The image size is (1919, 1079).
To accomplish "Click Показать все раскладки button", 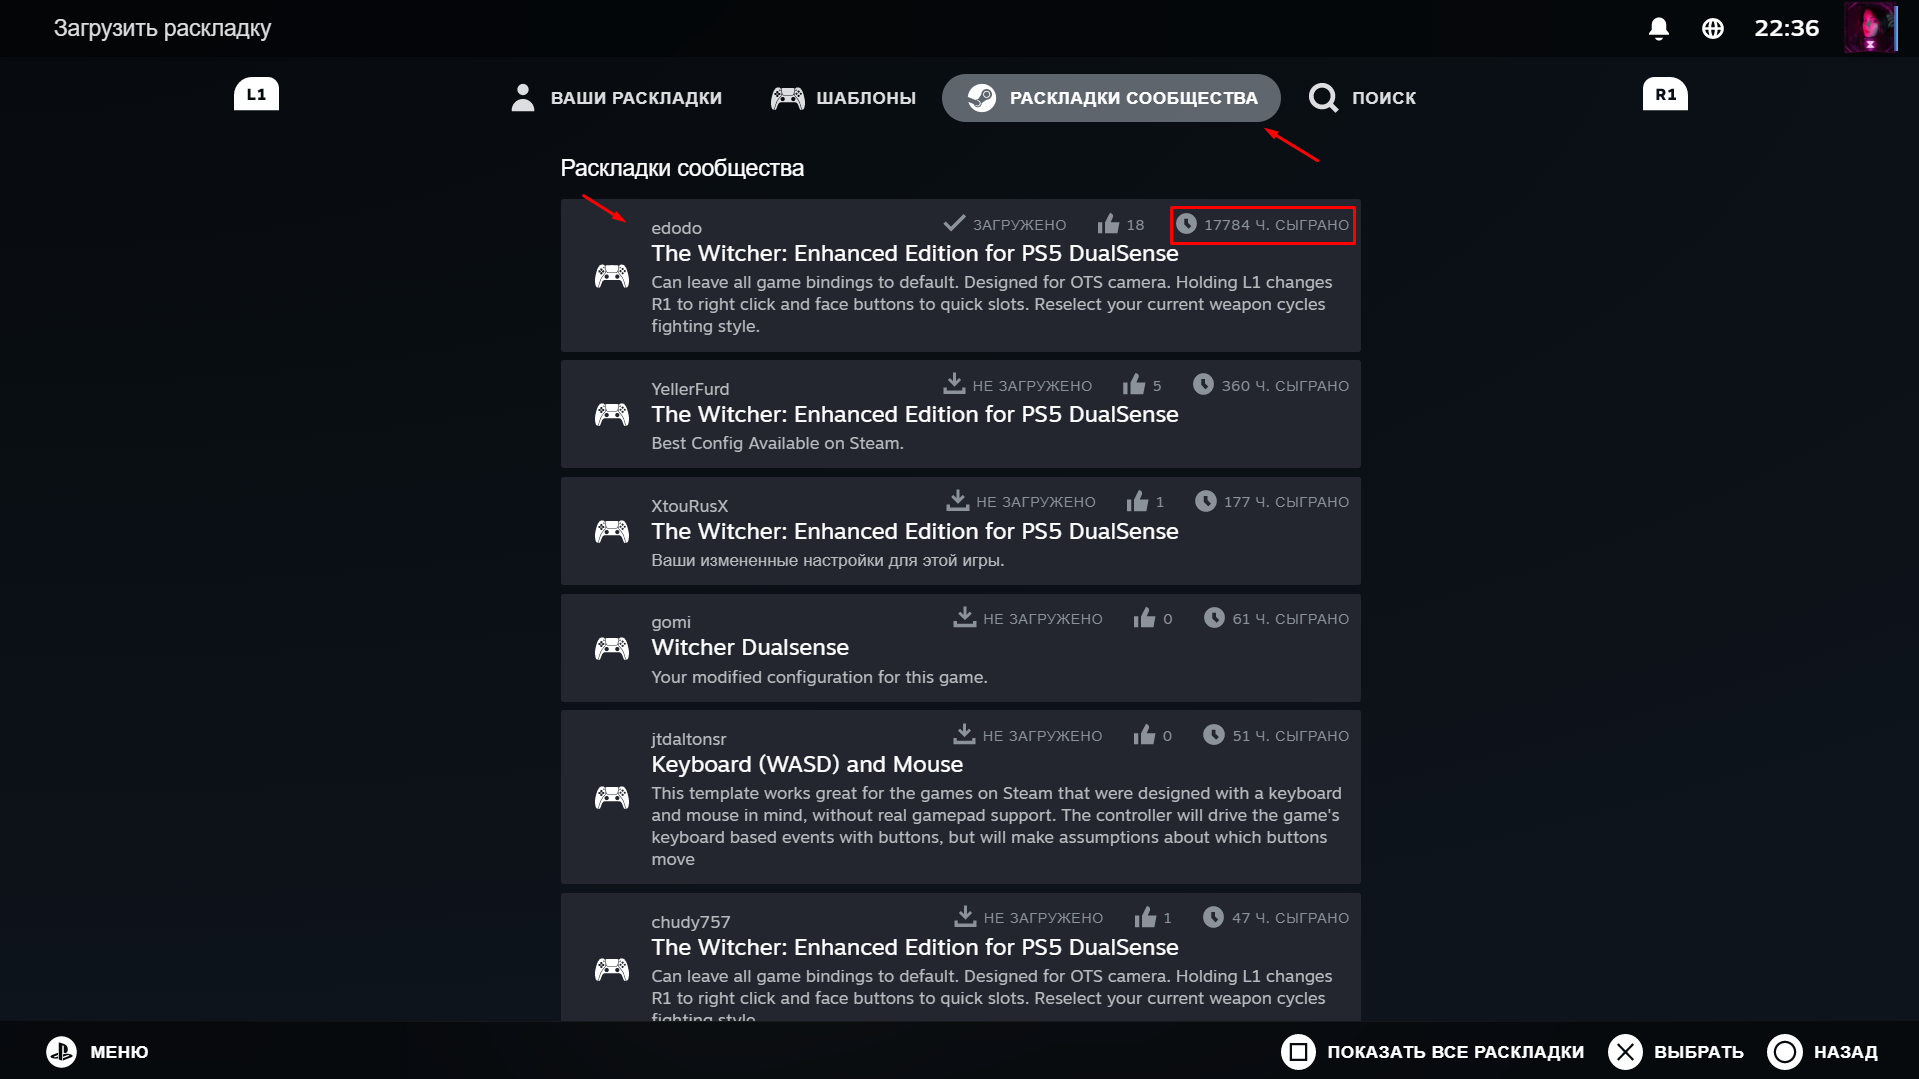I will click(x=1433, y=1052).
